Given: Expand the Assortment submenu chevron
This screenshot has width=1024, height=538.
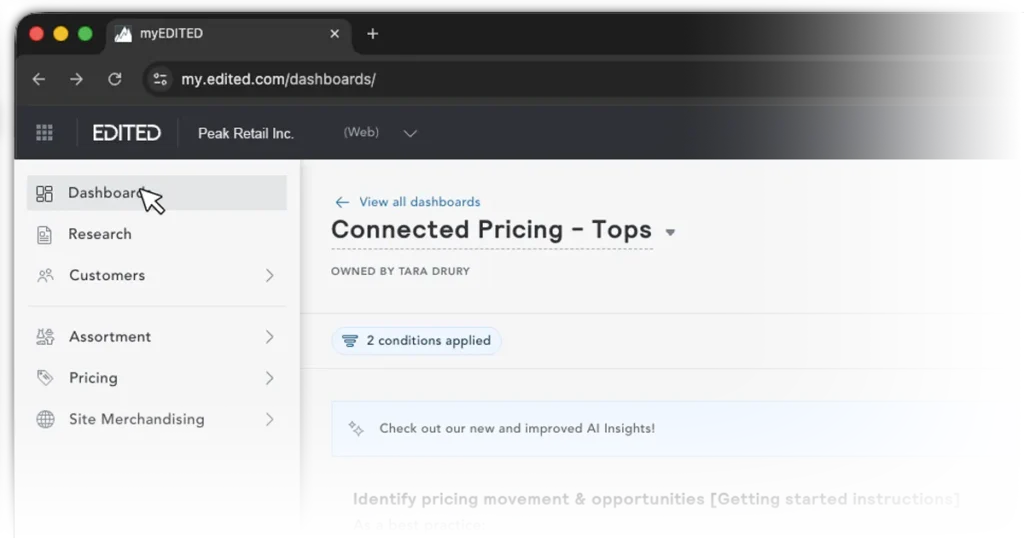Looking at the screenshot, I should click(269, 337).
